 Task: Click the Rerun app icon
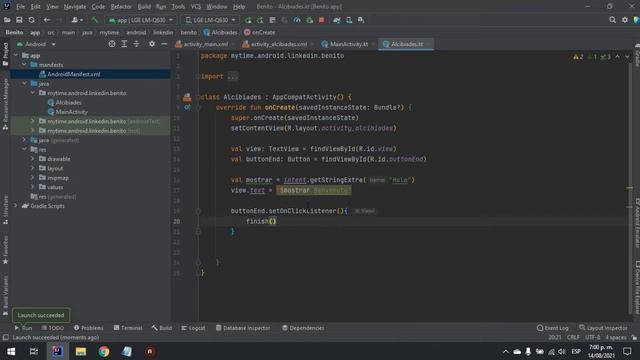click(248, 20)
